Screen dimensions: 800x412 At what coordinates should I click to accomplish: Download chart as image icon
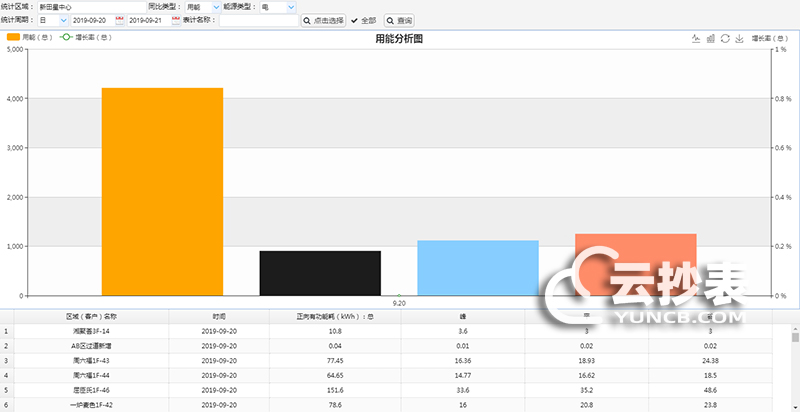(738, 39)
